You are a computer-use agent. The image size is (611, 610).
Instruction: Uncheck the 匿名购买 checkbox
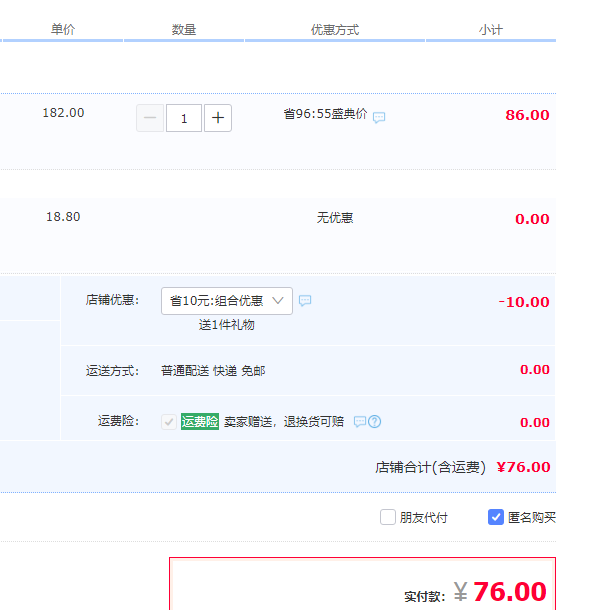coord(496,517)
